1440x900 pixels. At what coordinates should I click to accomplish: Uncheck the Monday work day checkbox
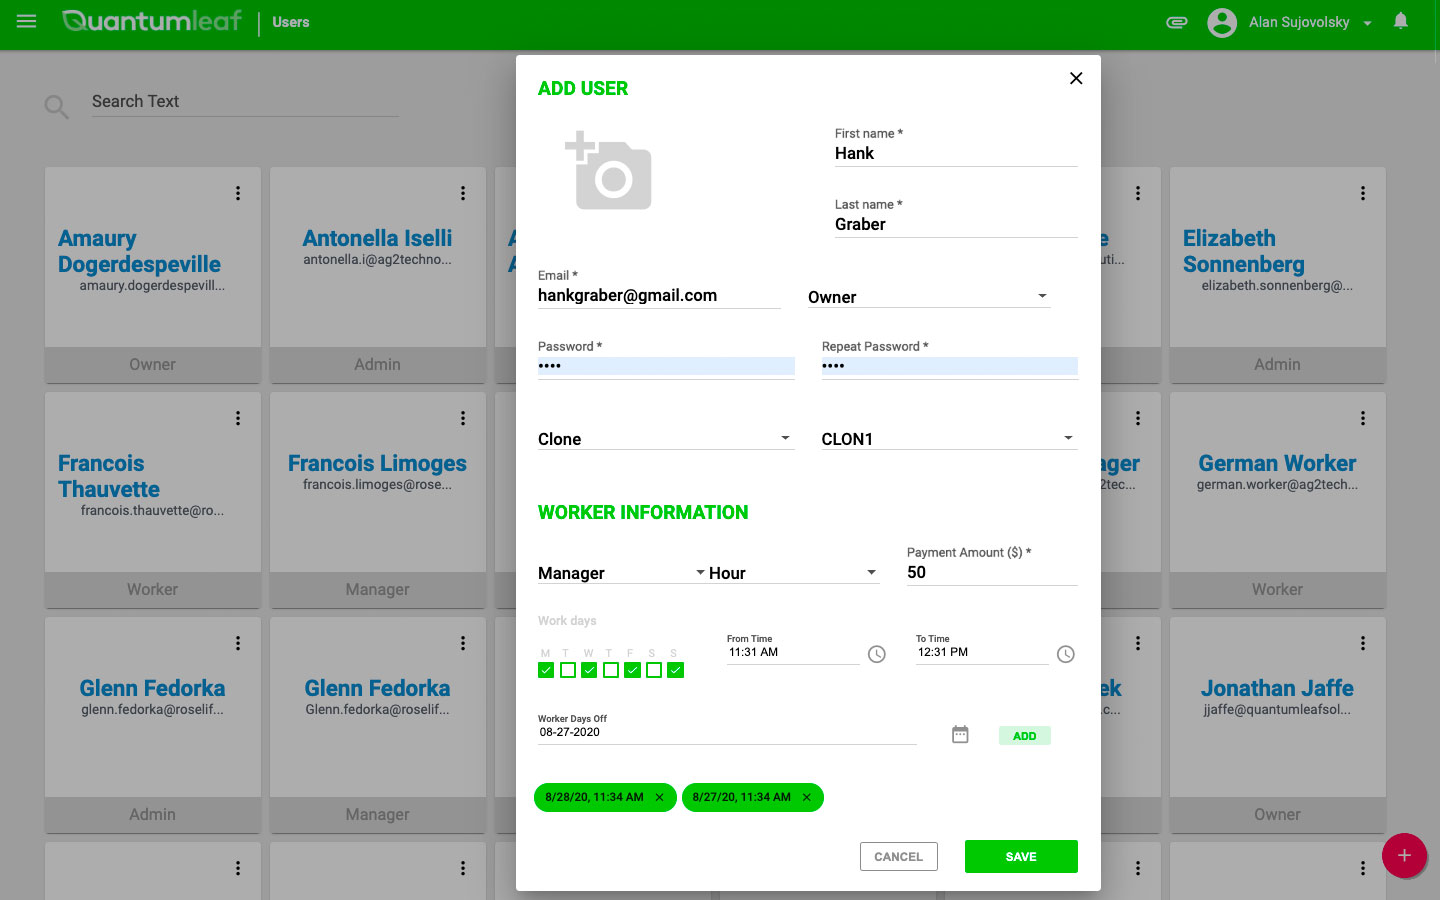pos(546,670)
